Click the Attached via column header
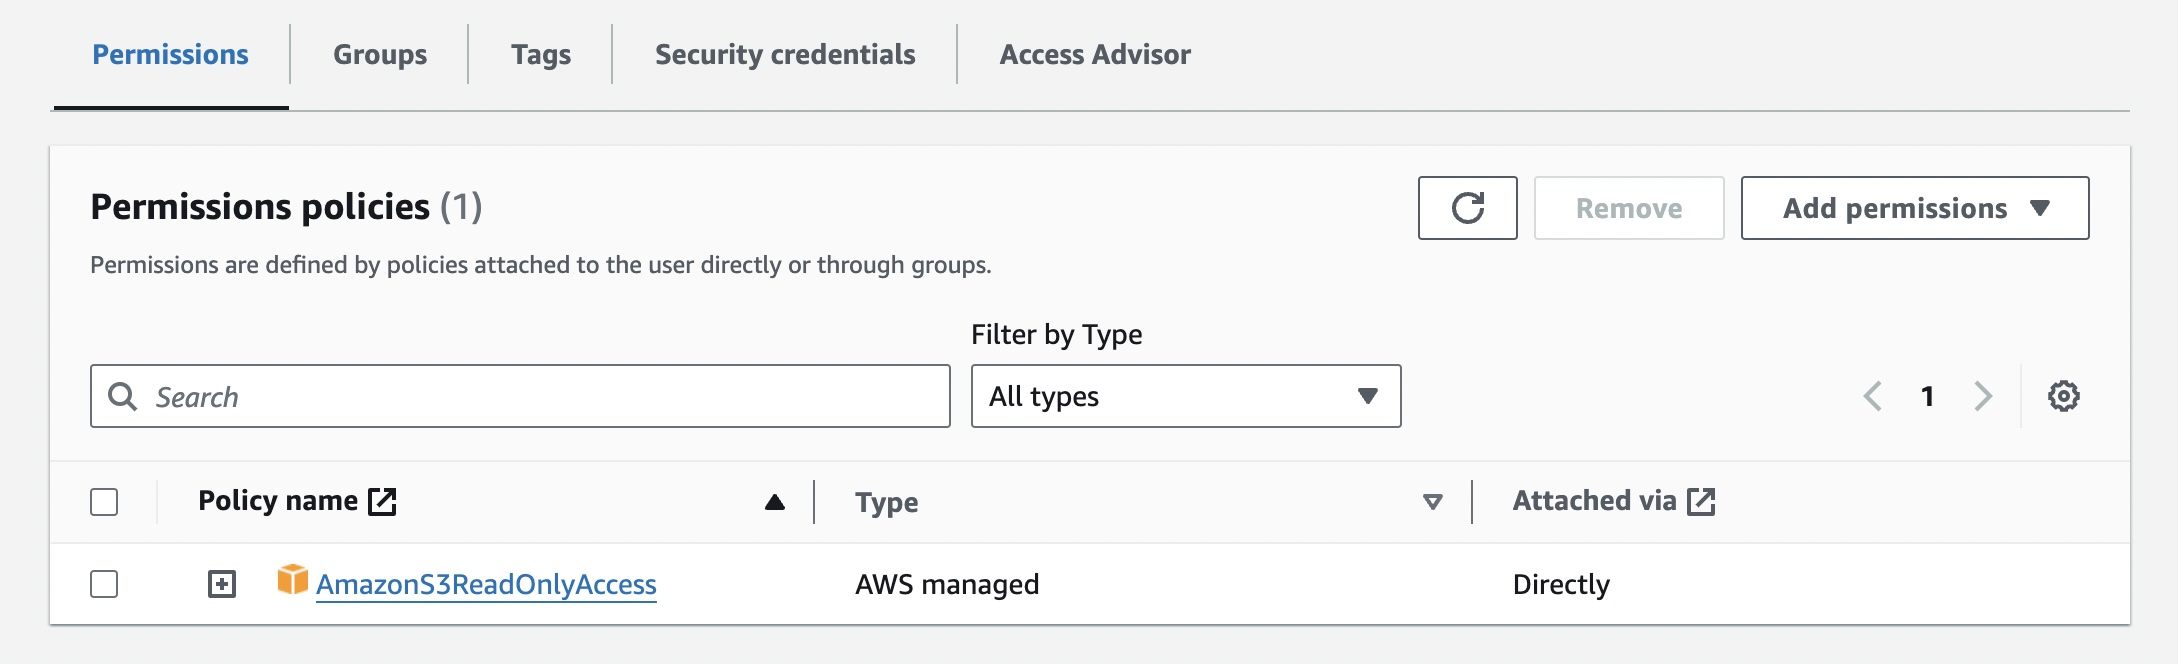The width and height of the screenshot is (2178, 664). click(x=1594, y=501)
